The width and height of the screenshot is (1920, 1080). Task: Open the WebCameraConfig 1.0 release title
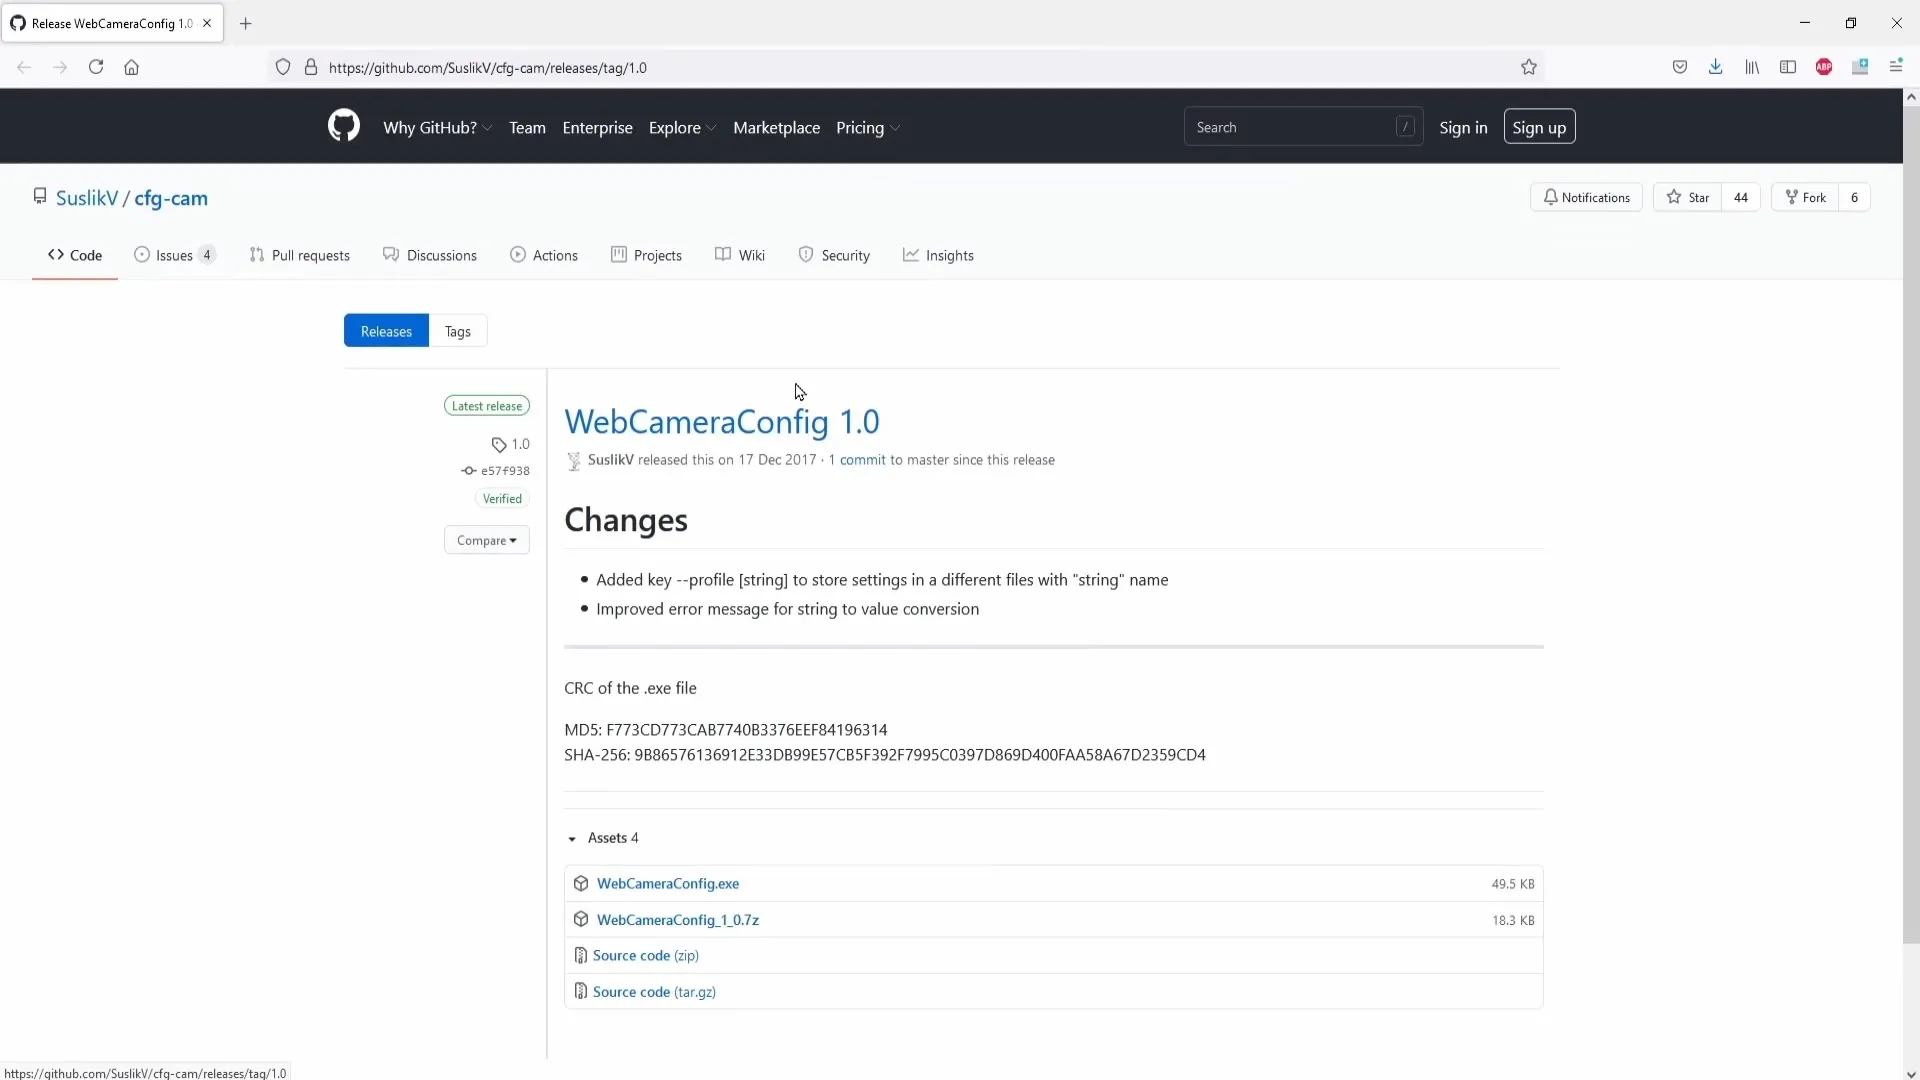[722, 421]
